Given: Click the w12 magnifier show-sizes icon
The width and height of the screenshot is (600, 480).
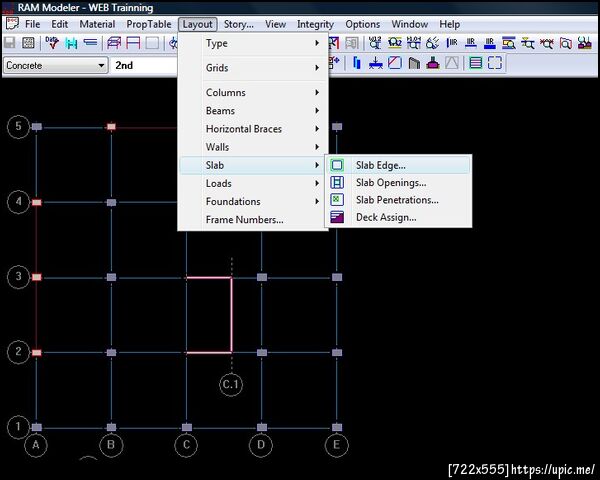Looking at the screenshot, I should click(375, 43).
